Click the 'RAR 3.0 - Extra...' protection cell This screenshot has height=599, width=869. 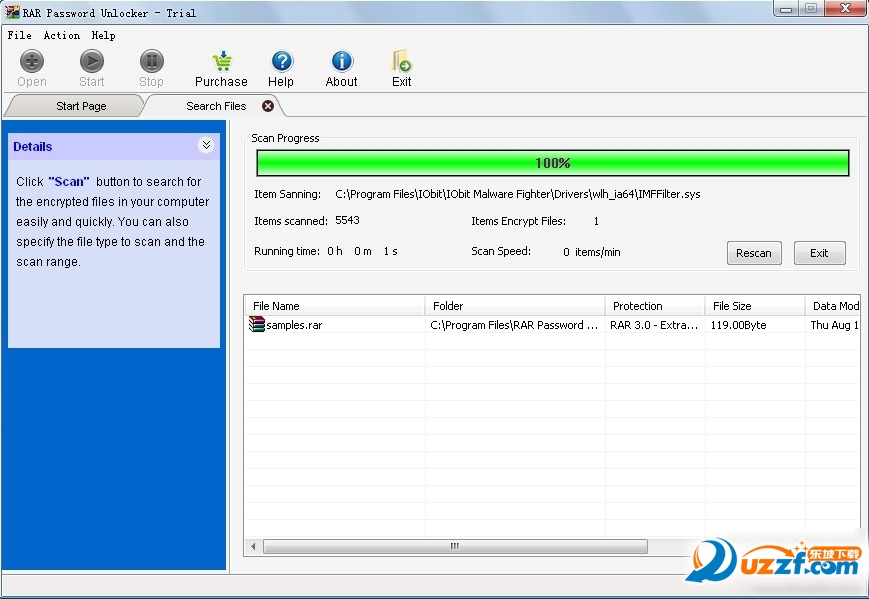(655, 325)
